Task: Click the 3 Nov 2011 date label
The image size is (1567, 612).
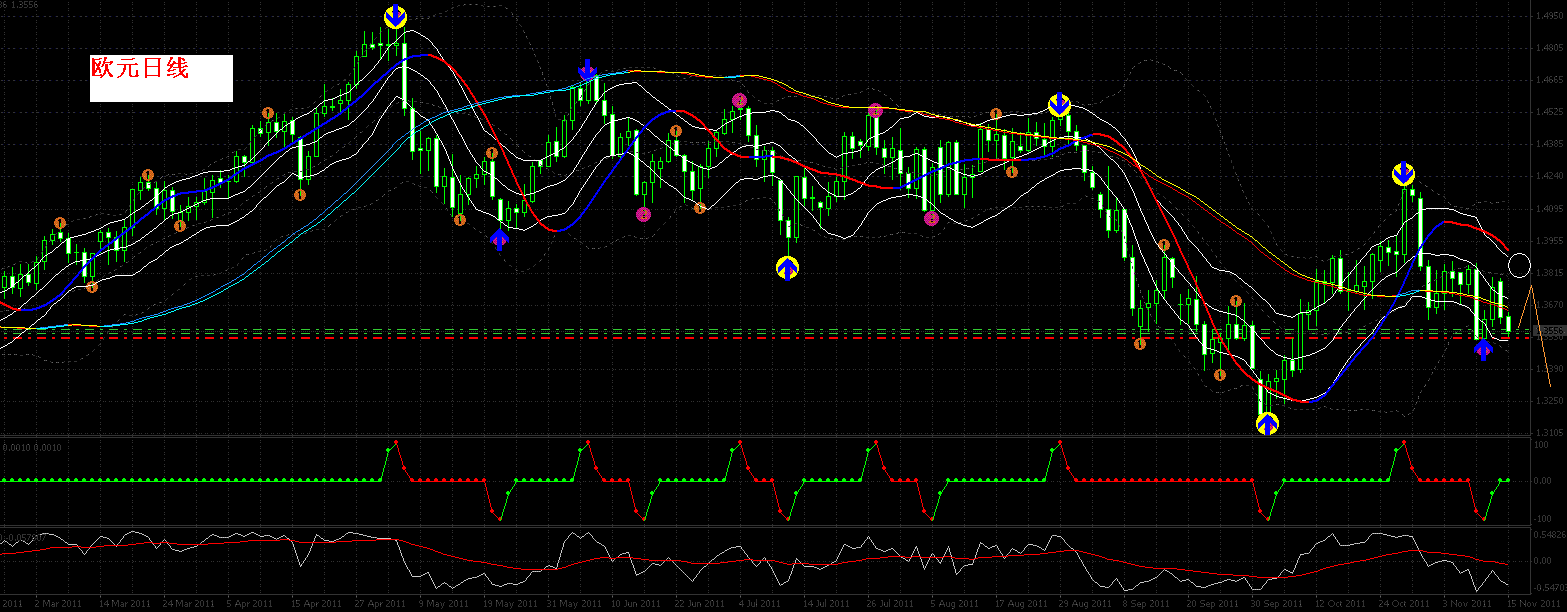Action: pyautogui.click(x=1467, y=604)
